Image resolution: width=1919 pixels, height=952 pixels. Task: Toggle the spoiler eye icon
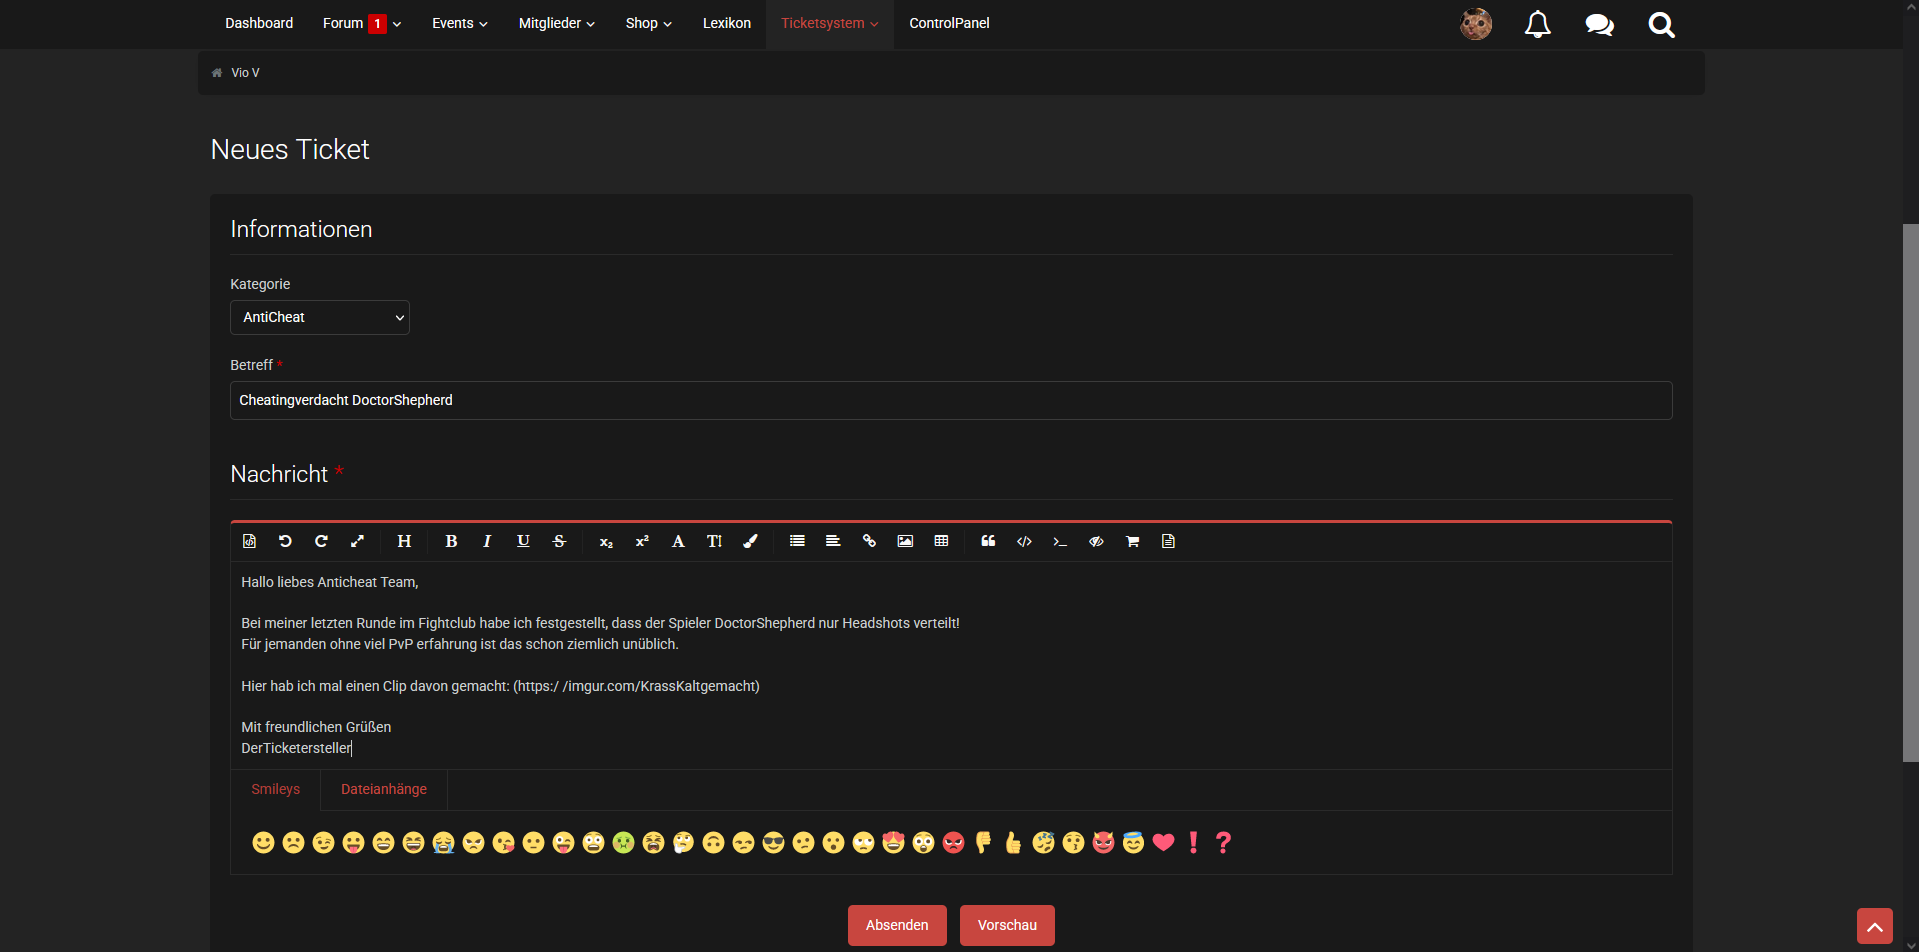pyautogui.click(x=1096, y=541)
